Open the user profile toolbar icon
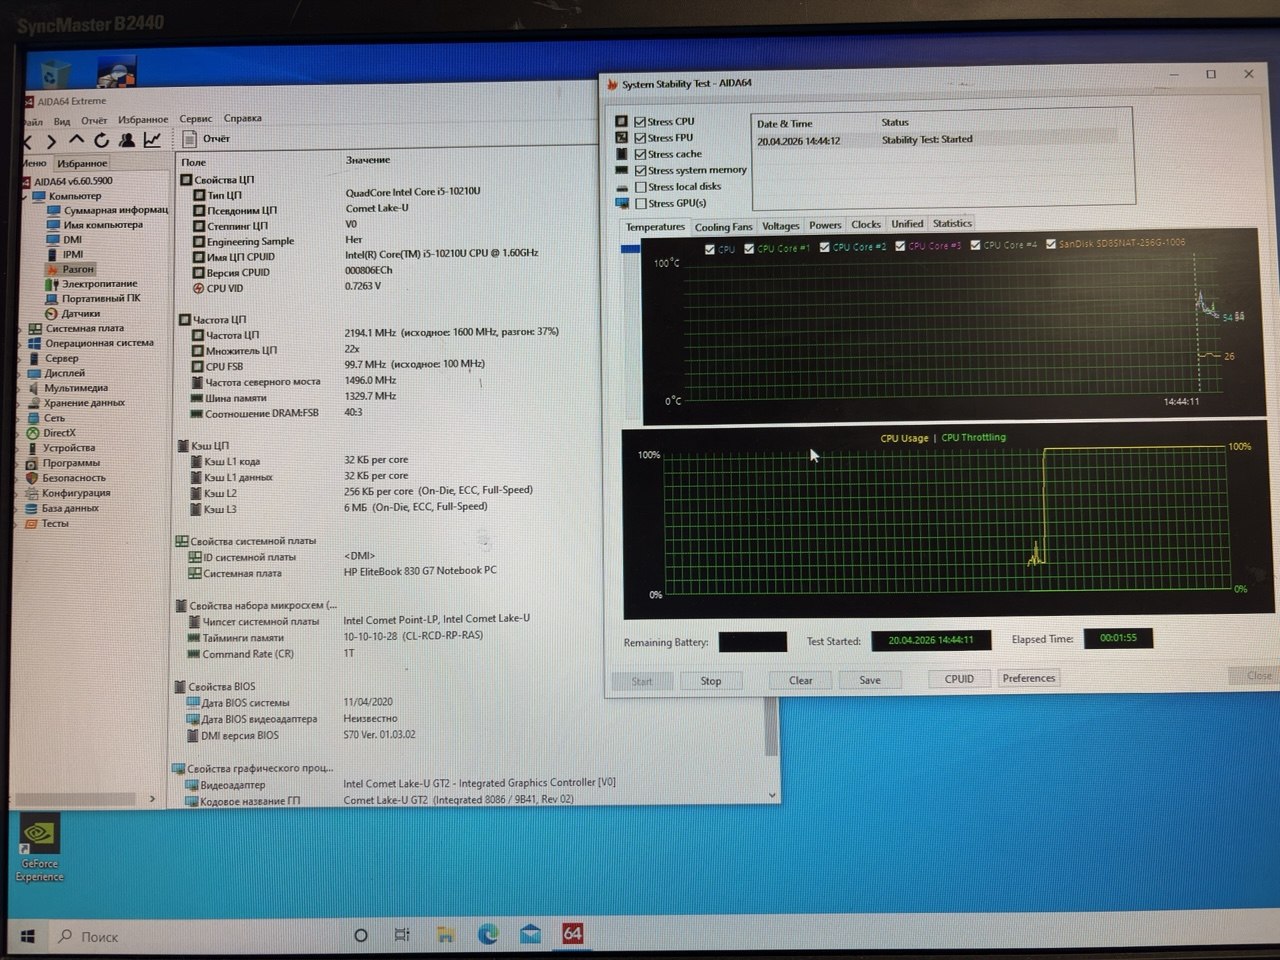Screen dimensions: 1280x960 click(x=127, y=141)
